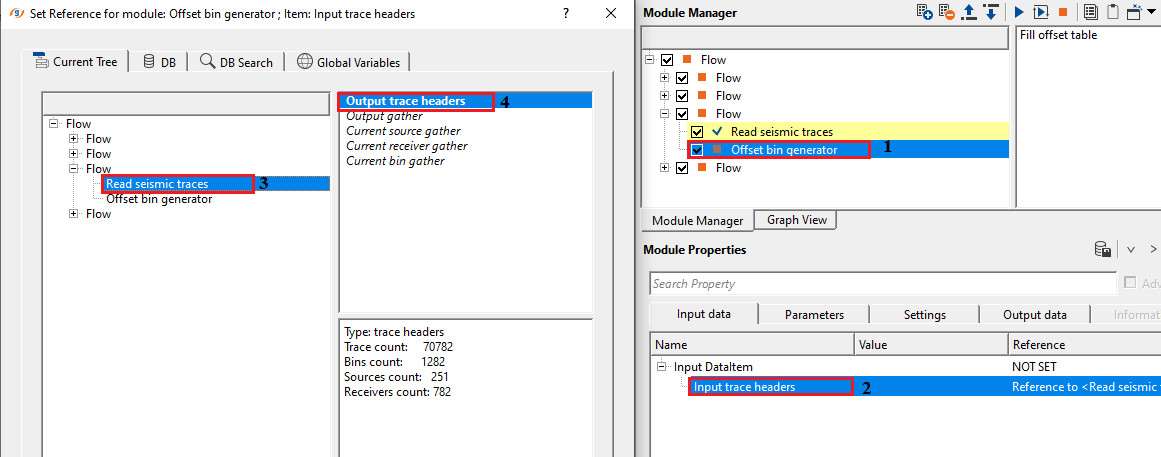This screenshot has width=1161, height=457.
Task: Switch to the Graph View tab
Action: point(796,219)
